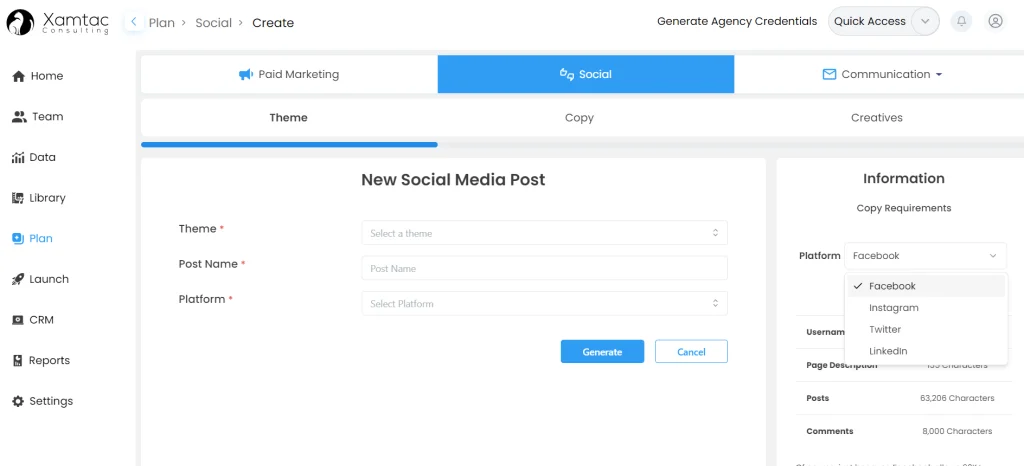1024x466 pixels.
Task: Click the Data chart icon
Action: [x=18, y=158]
